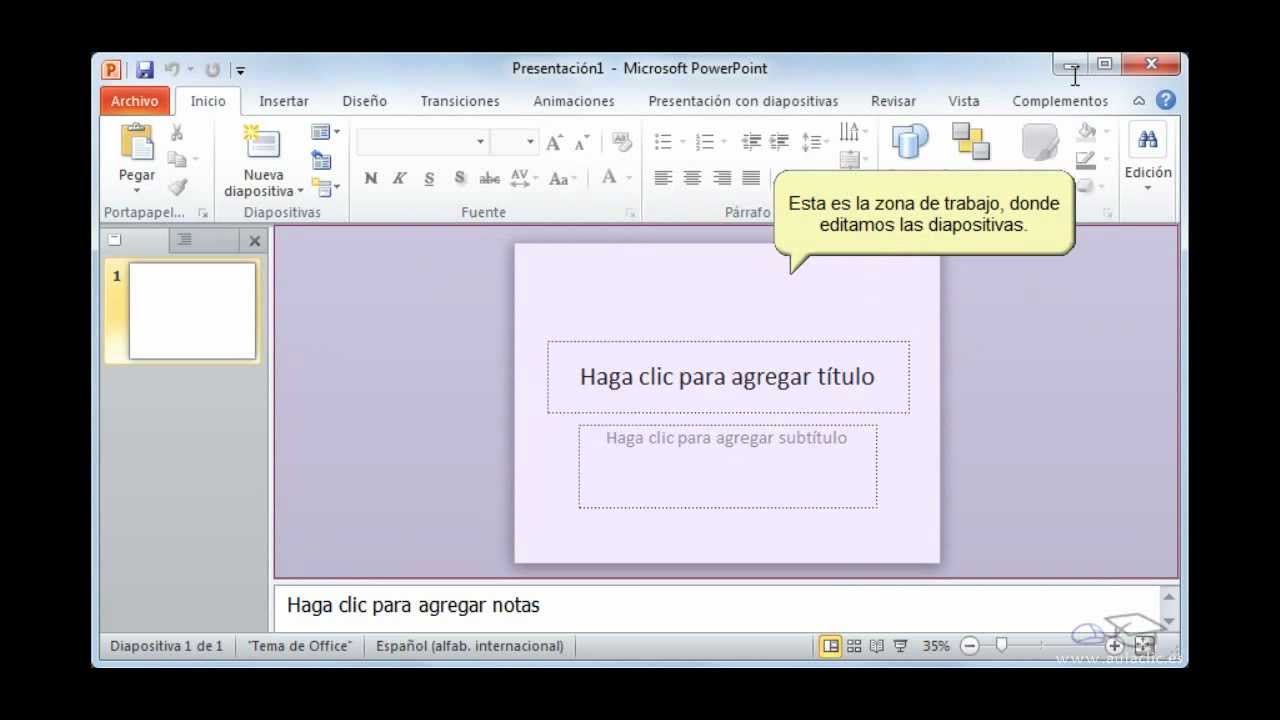The width and height of the screenshot is (1280, 720).
Task: Toggle Underline (S) formatting
Action: pyautogui.click(x=429, y=178)
